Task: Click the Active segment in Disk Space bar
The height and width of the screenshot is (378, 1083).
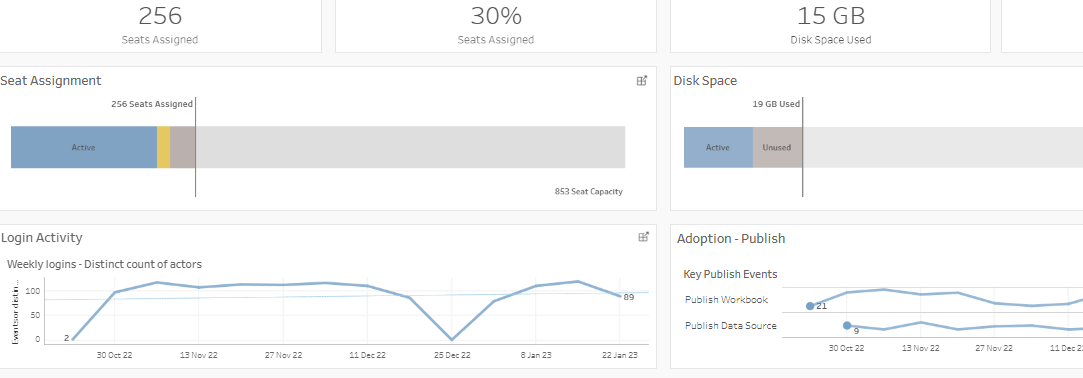Action: pos(718,147)
